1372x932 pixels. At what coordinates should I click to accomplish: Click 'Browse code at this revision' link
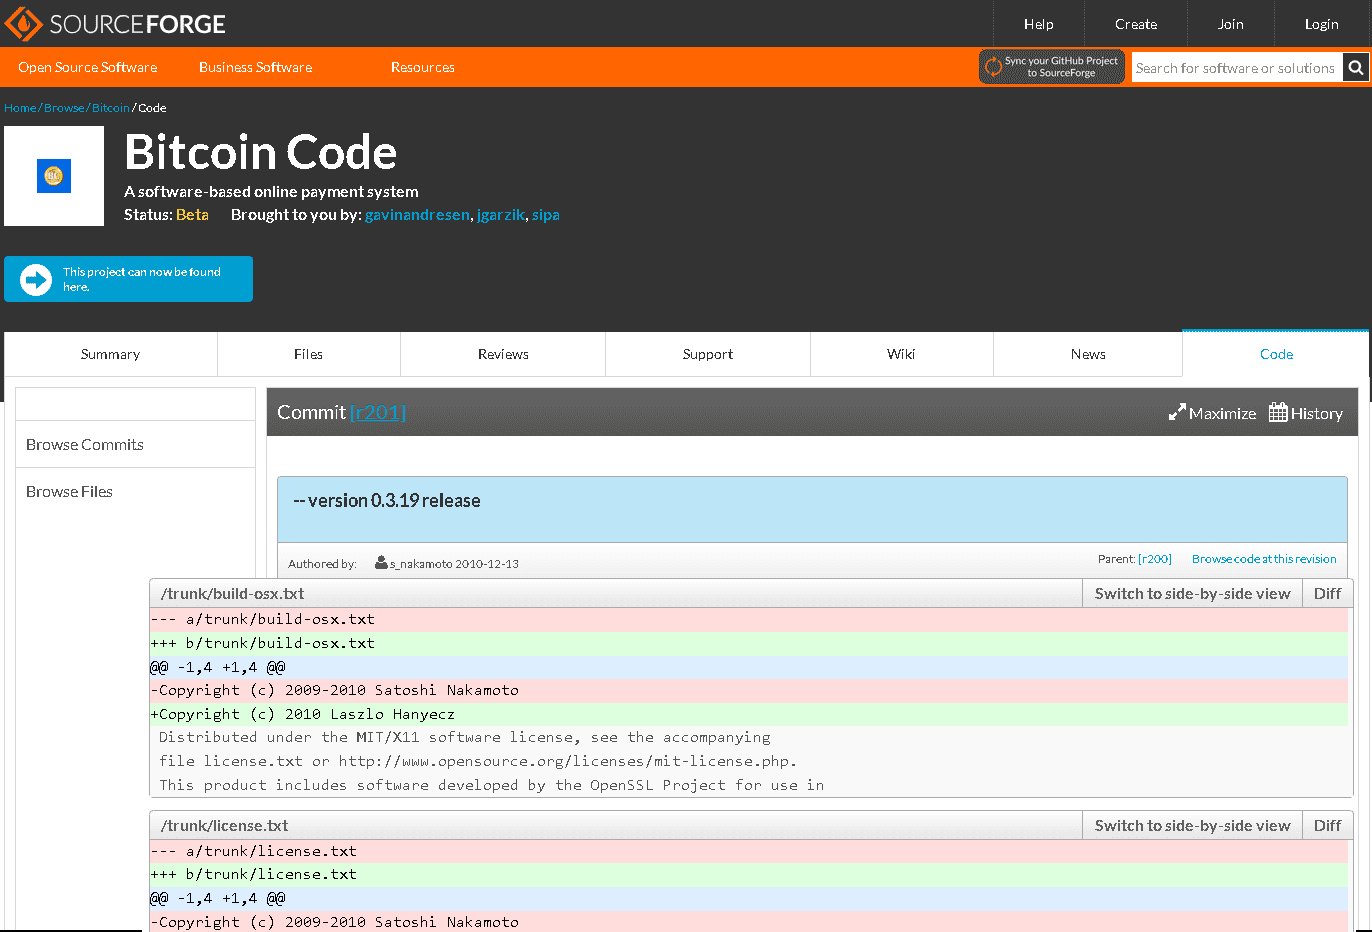pos(1264,559)
